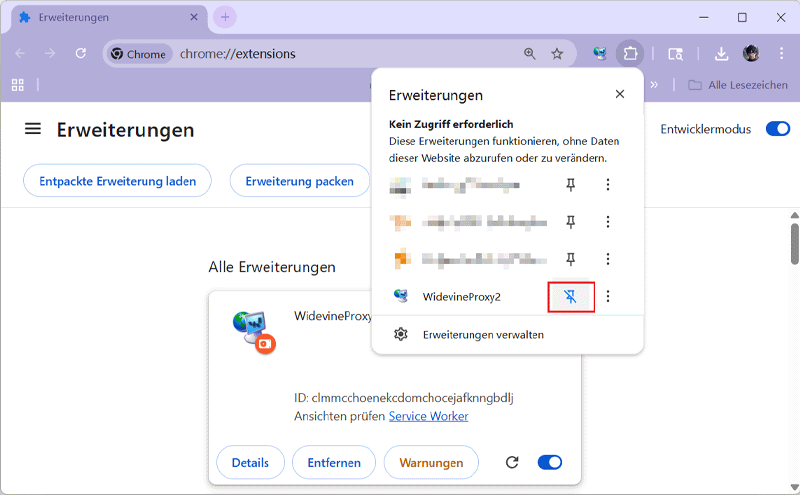Minimize the Chrome window
Image resolution: width=800 pixels, height=495 pixels.
tap(704, 17)
